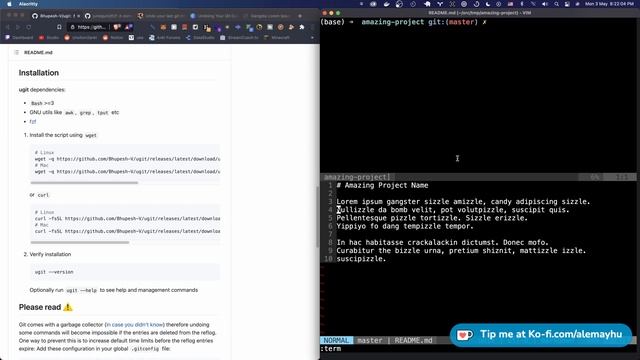Click the '# Amazing Project Name' line in Vim

click(382, 185)
